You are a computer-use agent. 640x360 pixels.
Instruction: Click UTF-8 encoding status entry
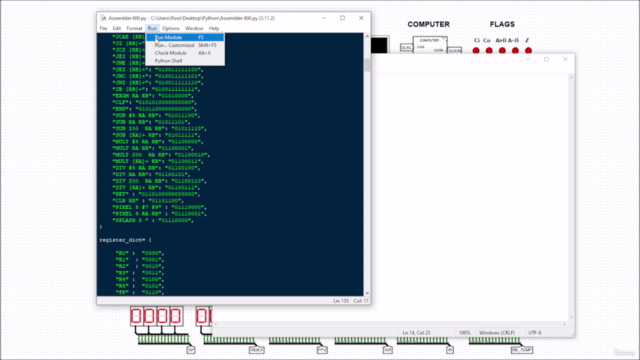(x=535, y=333)
